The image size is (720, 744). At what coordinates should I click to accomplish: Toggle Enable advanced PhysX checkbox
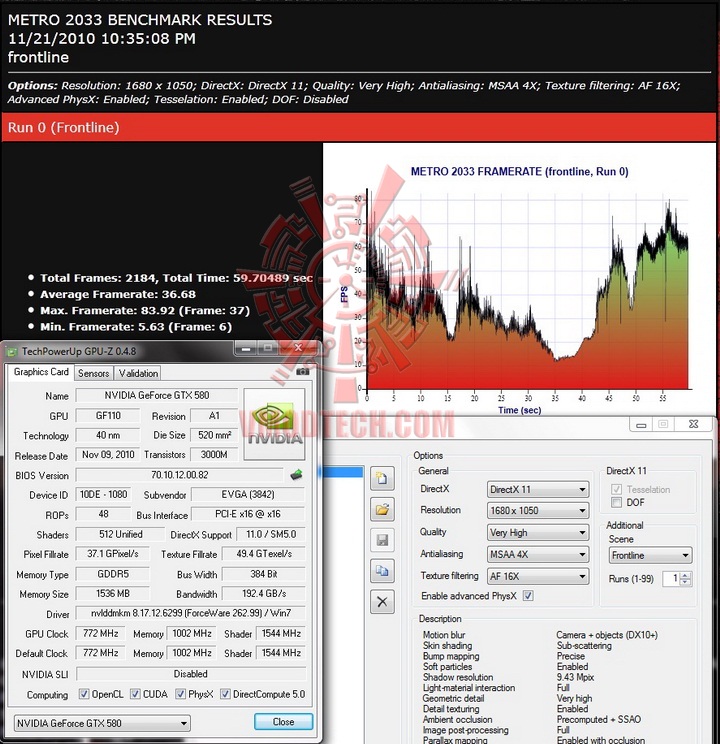[x=528, y=595]
